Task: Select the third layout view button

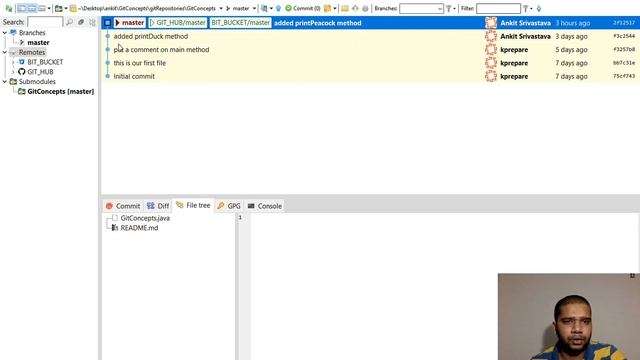Action: 42,9
